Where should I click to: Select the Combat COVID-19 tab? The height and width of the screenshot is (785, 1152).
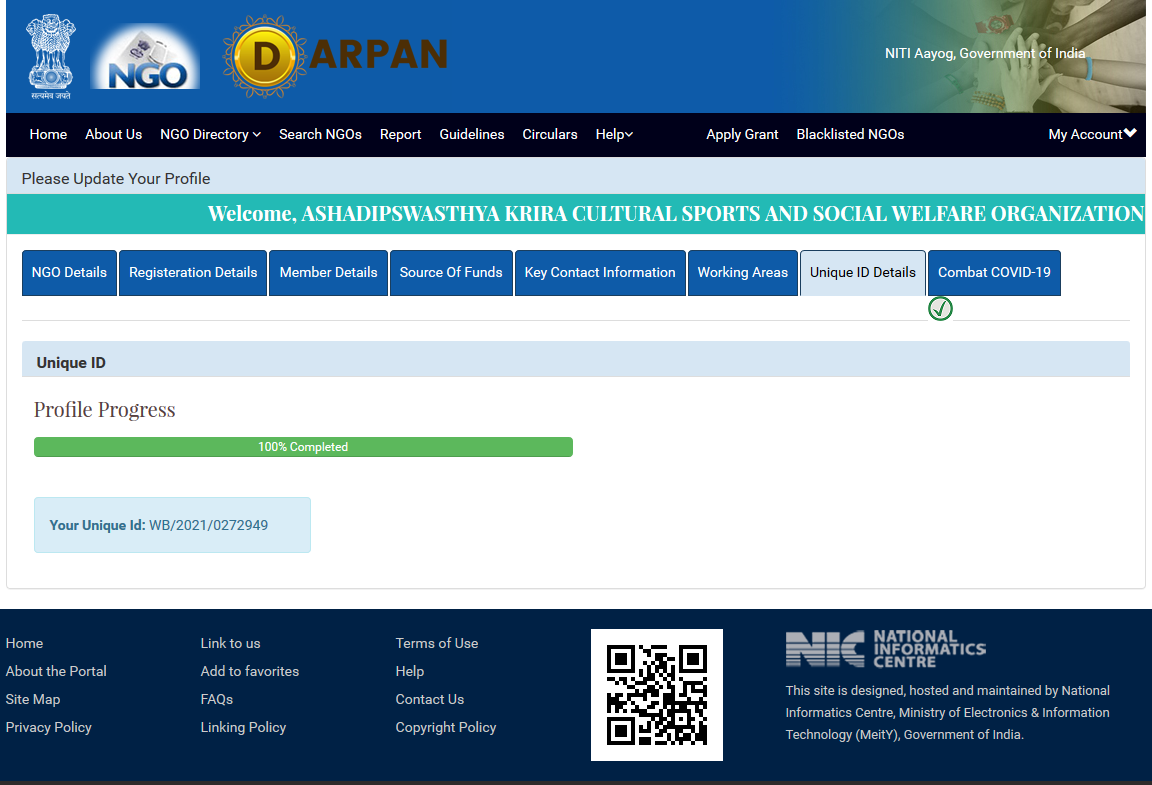tap(994, 272)
